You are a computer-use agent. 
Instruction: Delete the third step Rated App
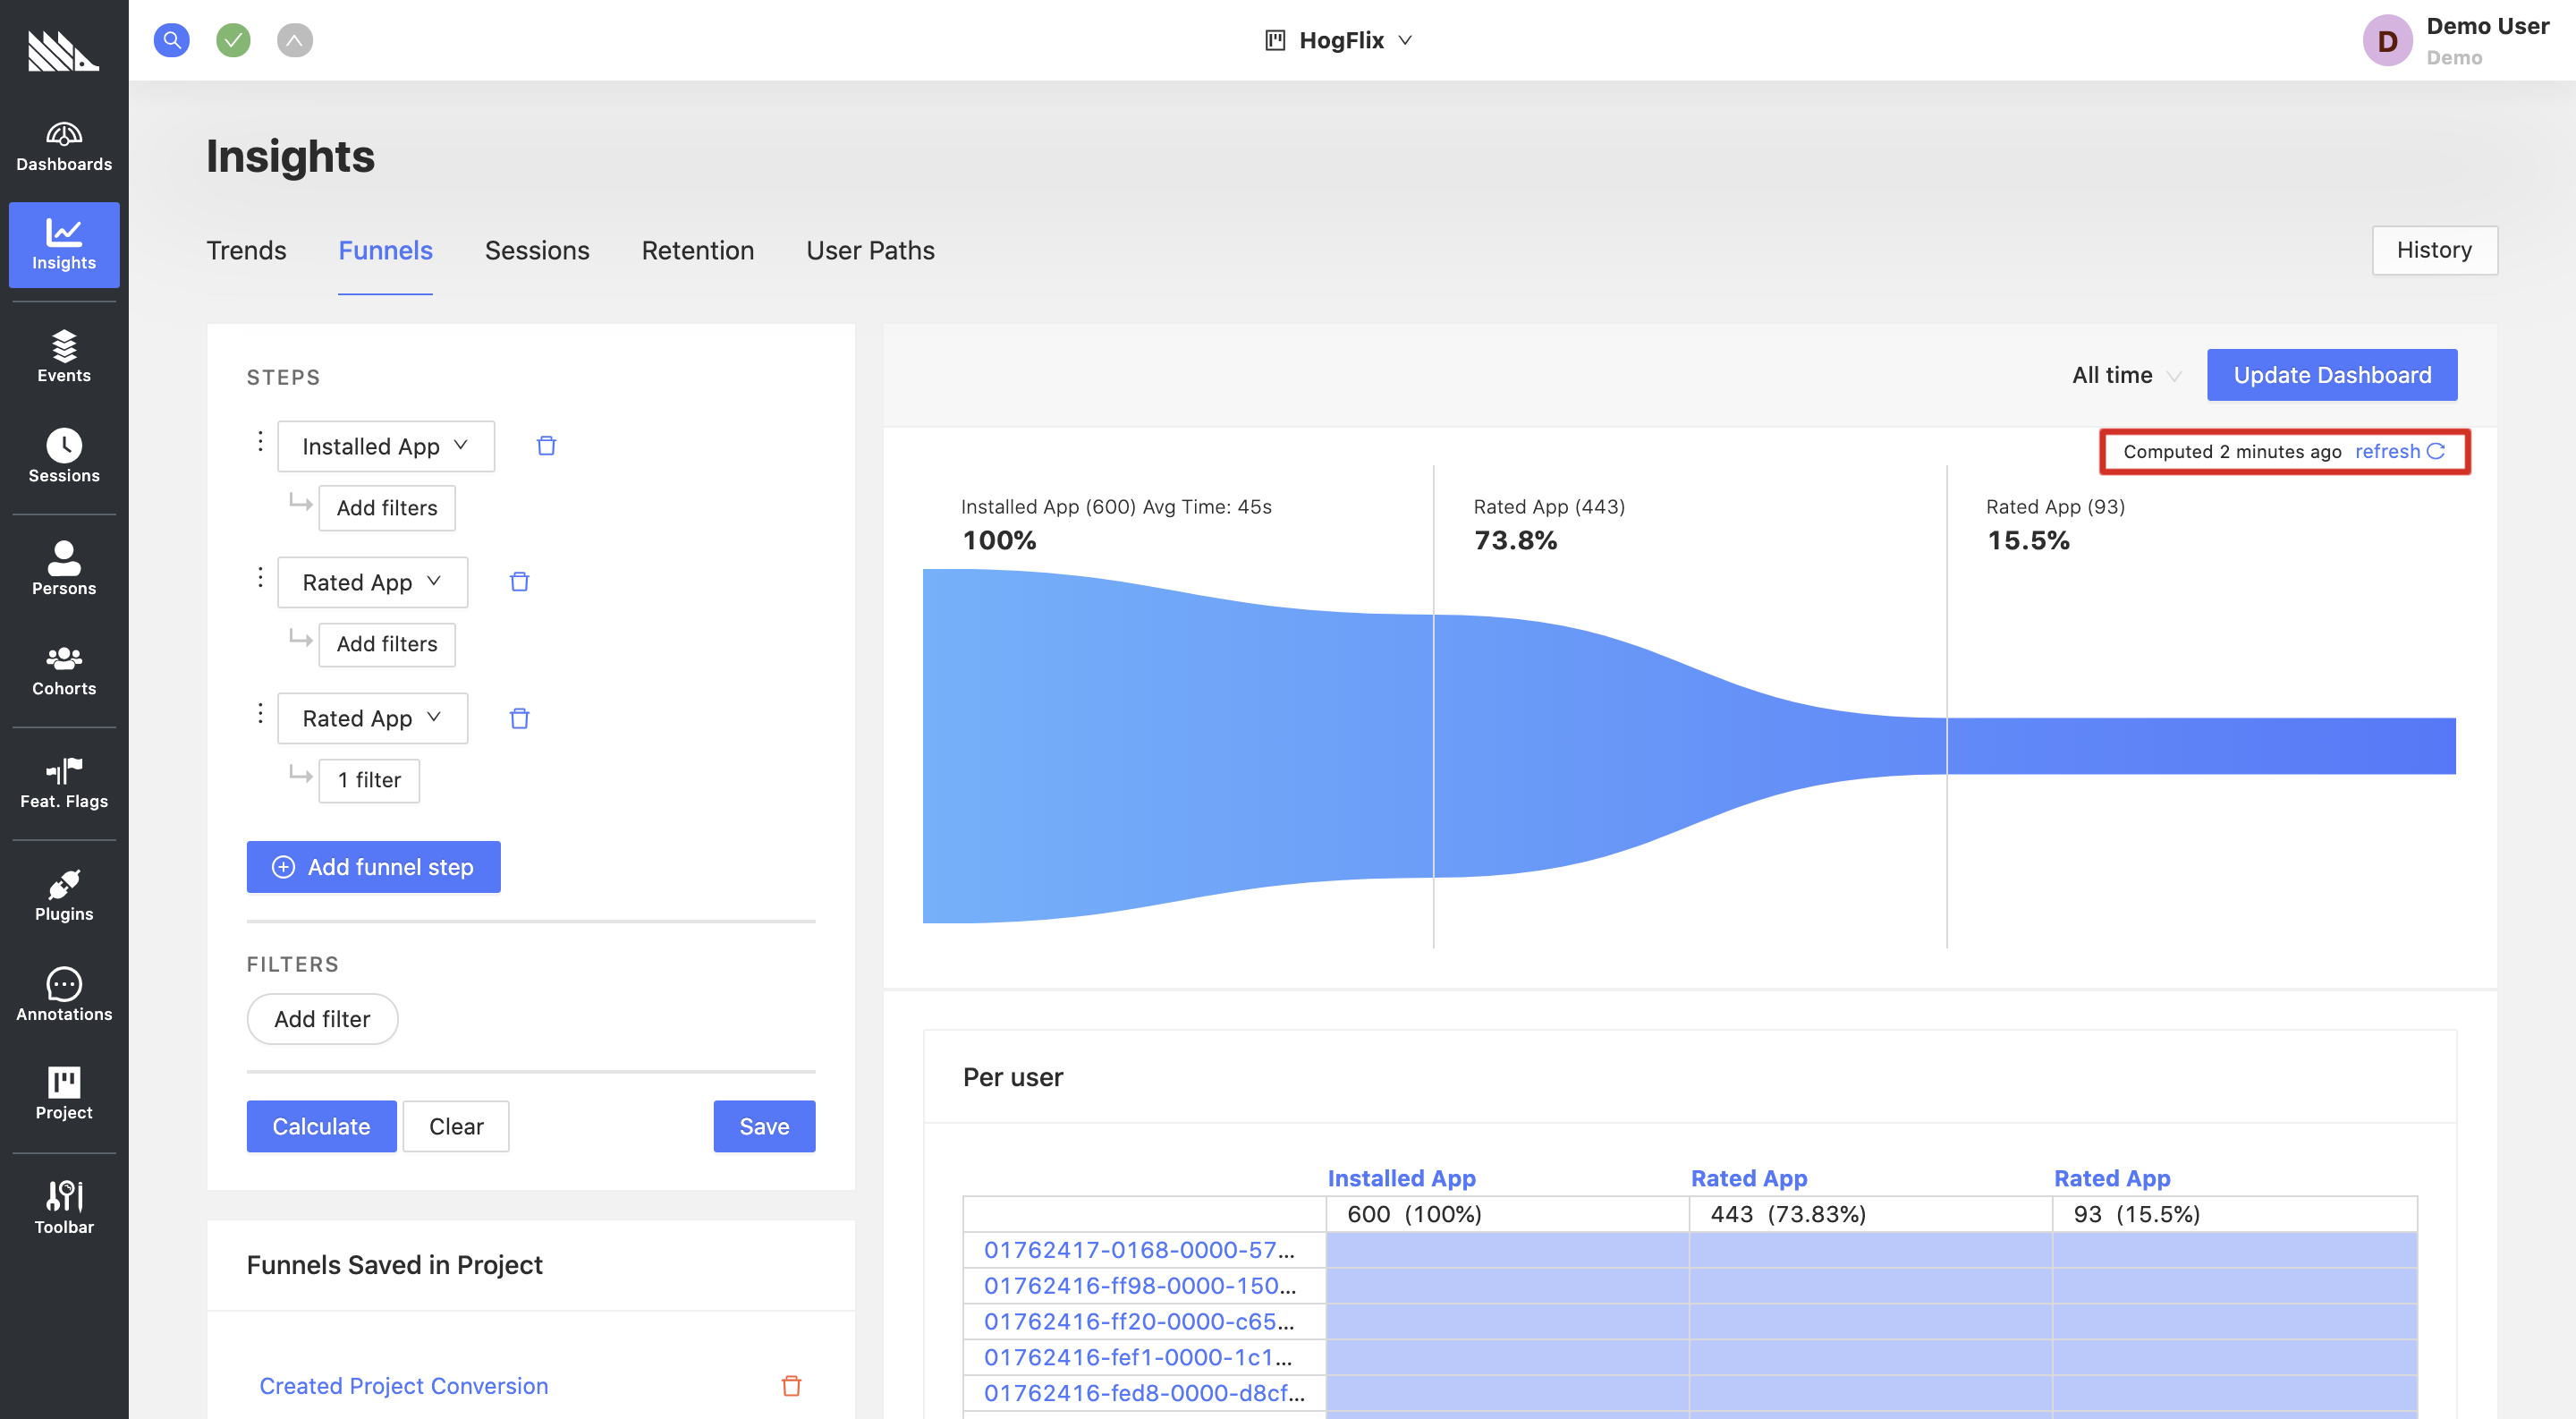click(x=519, y=718)
